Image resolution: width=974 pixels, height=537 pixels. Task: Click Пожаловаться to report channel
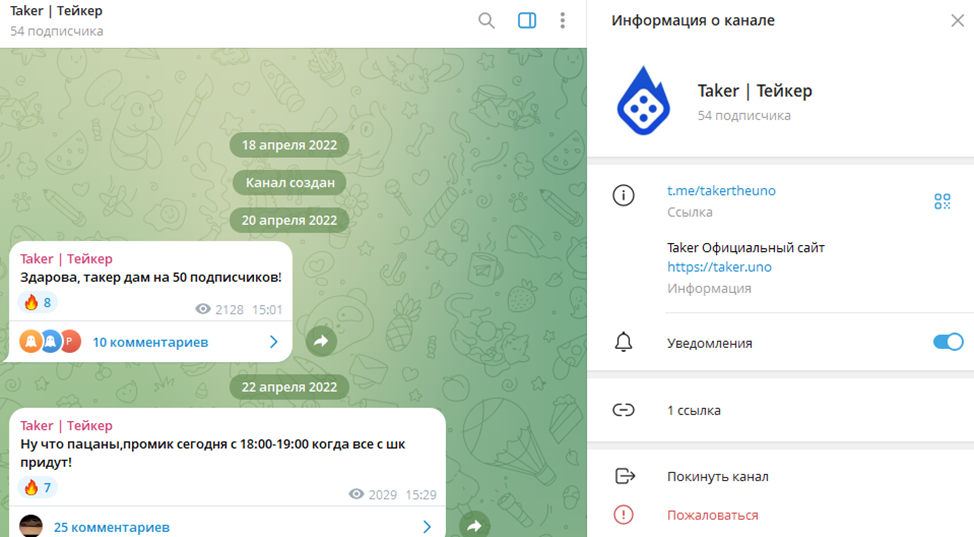pyautogui.click(x=712, y=515)
